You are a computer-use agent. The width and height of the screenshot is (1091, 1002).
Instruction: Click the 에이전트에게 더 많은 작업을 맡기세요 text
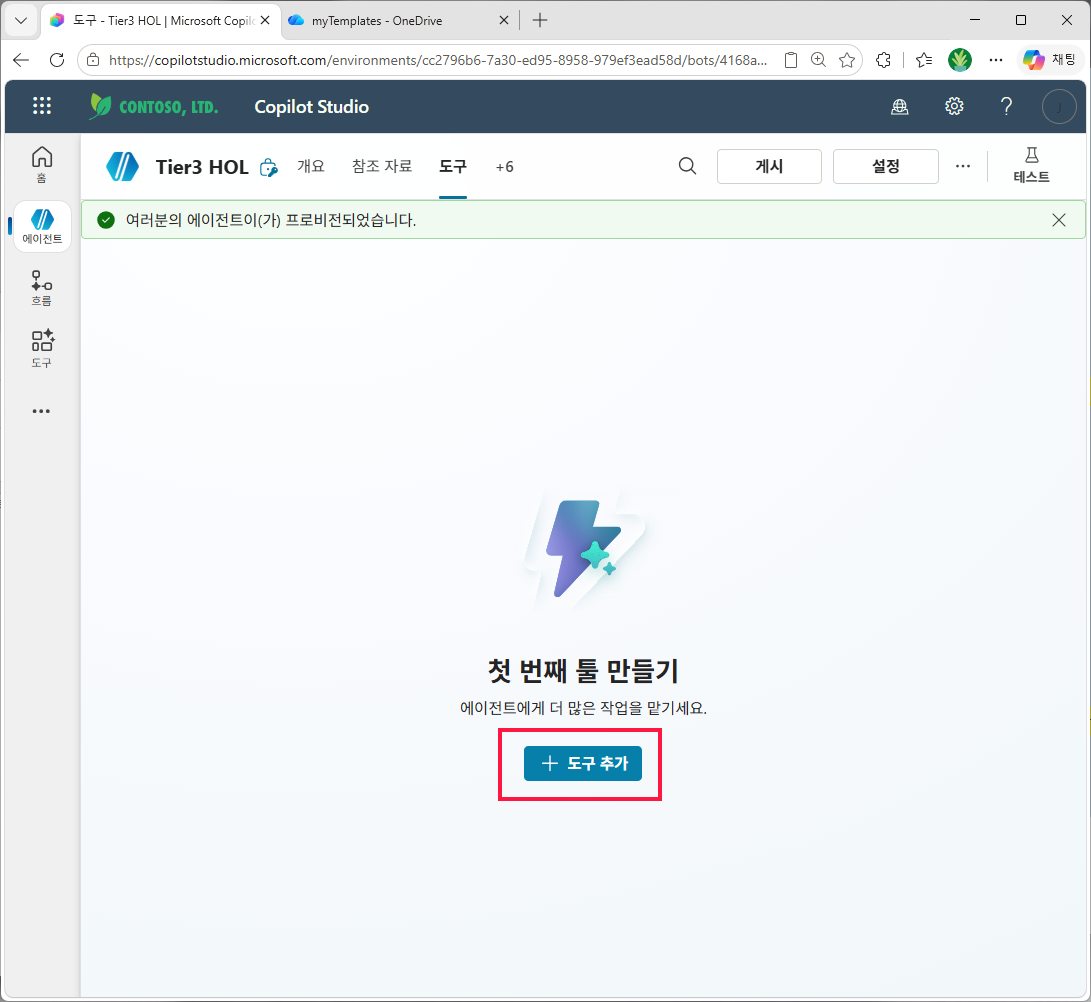click(x=583, y=708)
